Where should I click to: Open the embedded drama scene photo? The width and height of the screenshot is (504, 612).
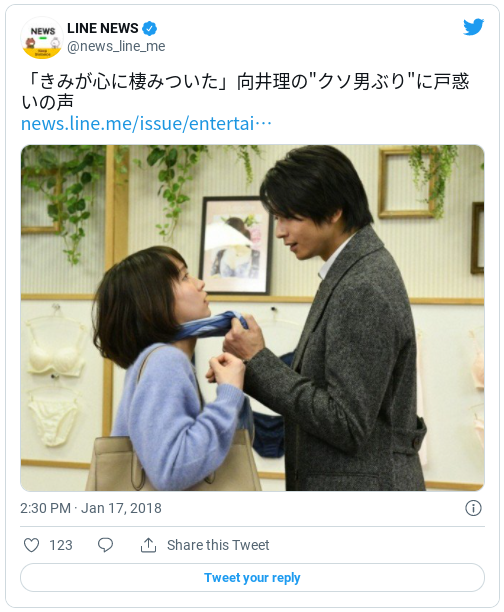[x=252, y=318]
